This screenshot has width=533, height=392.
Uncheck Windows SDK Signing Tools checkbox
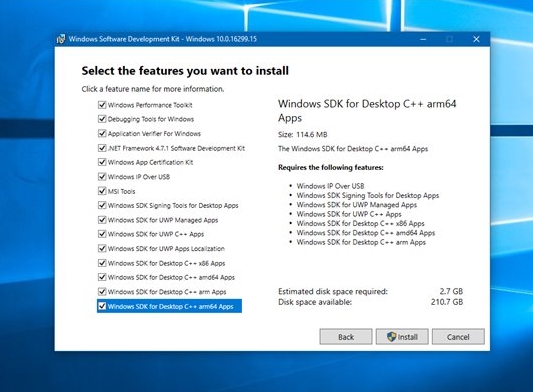[102, 205]
